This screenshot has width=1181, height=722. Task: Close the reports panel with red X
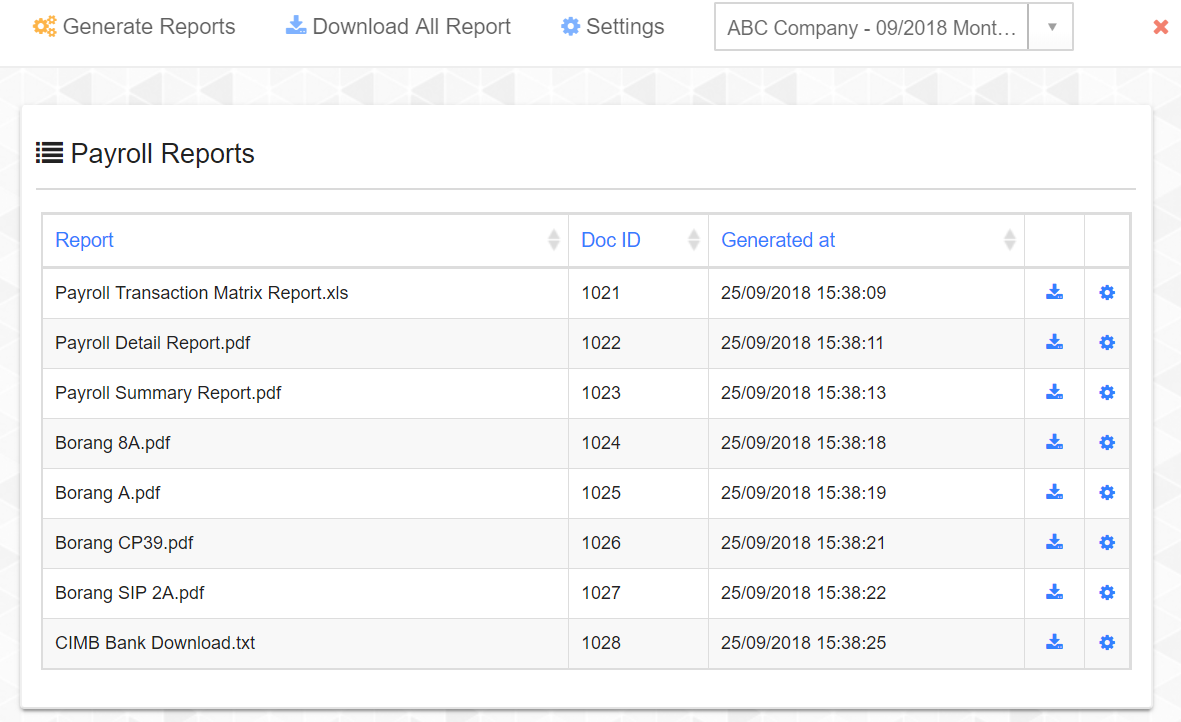[x=1160, y=27]
